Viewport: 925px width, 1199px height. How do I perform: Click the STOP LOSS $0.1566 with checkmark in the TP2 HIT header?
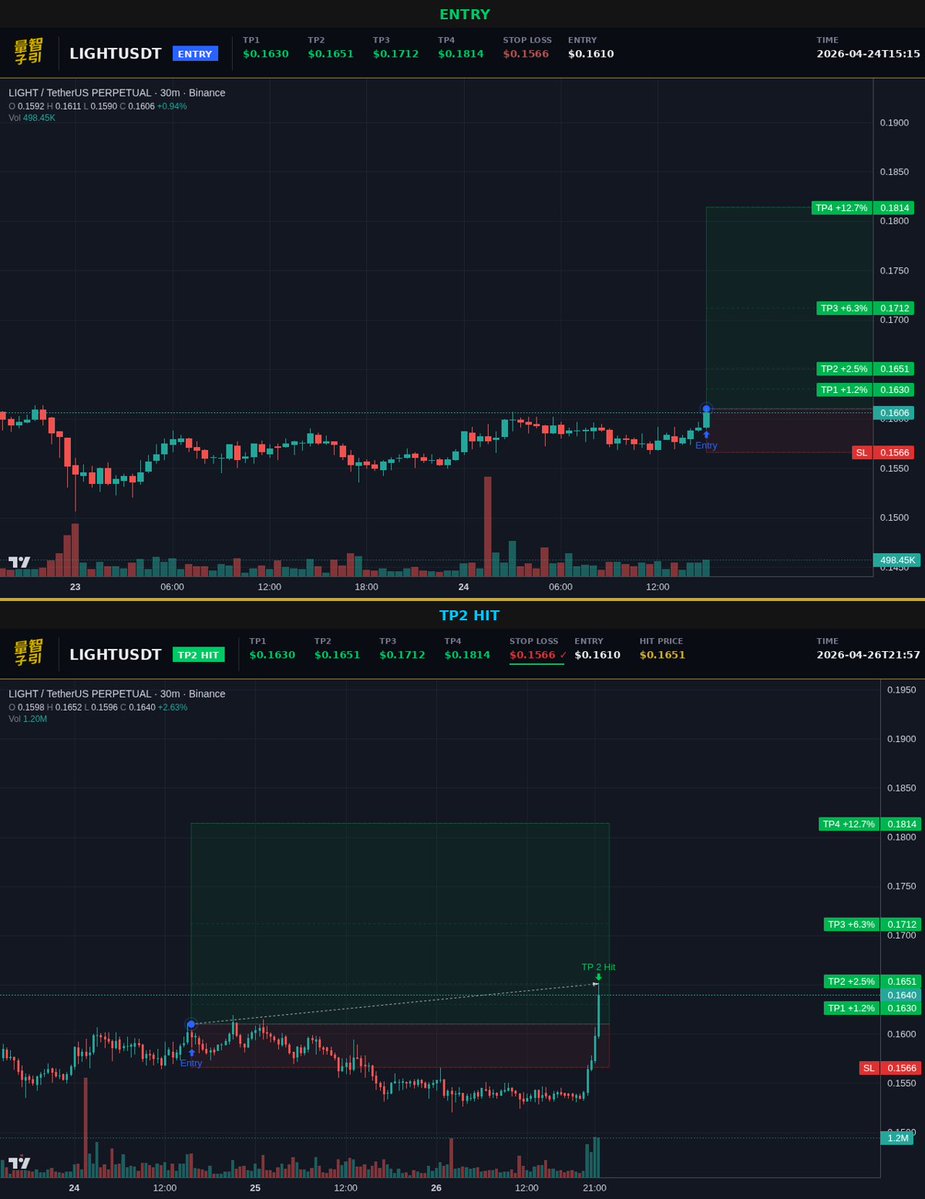pos(538,655)
